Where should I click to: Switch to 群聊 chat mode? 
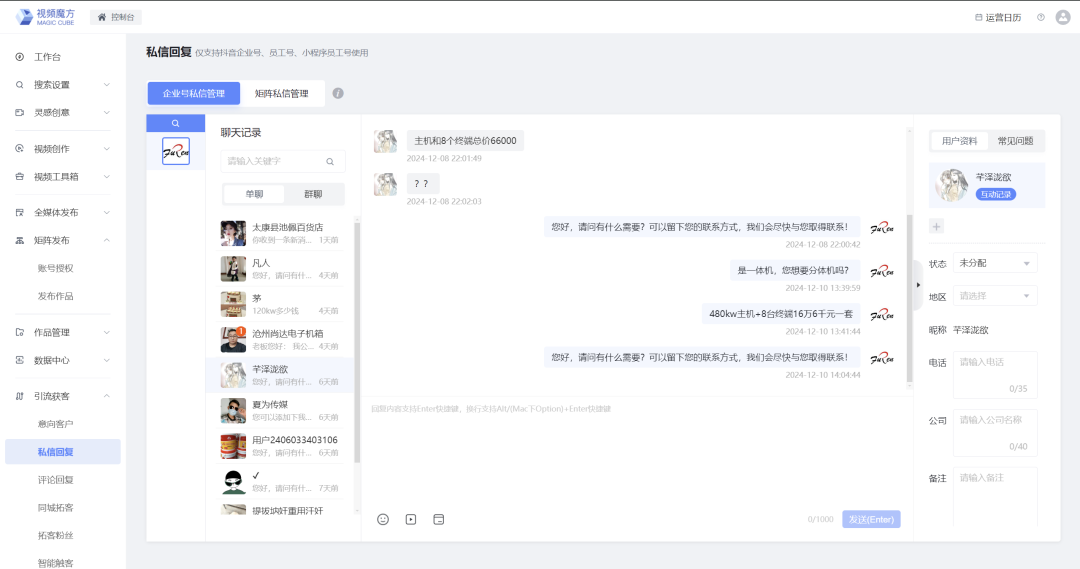coord(313,194)
